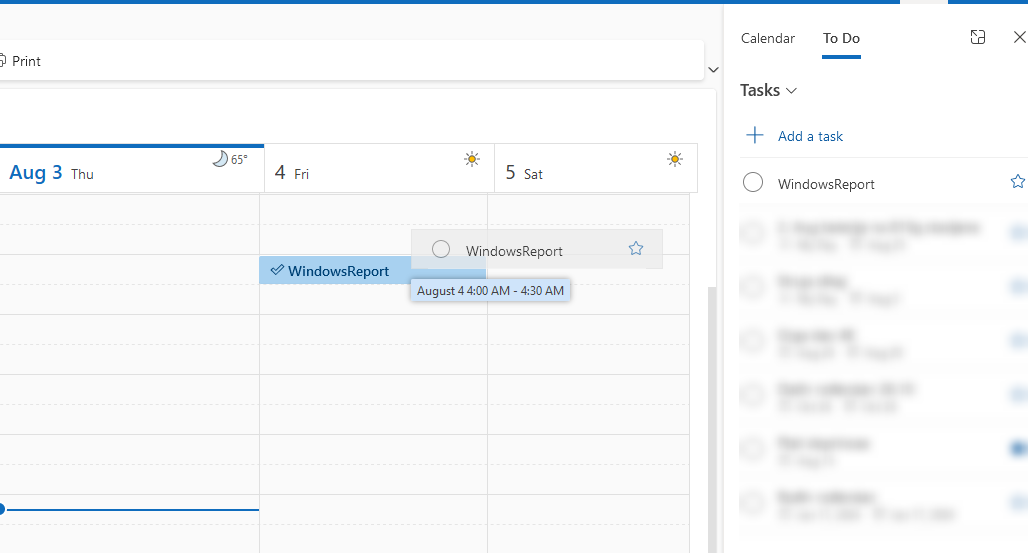Click Add a task
The image size is (1028, 553).
[810, 136]
